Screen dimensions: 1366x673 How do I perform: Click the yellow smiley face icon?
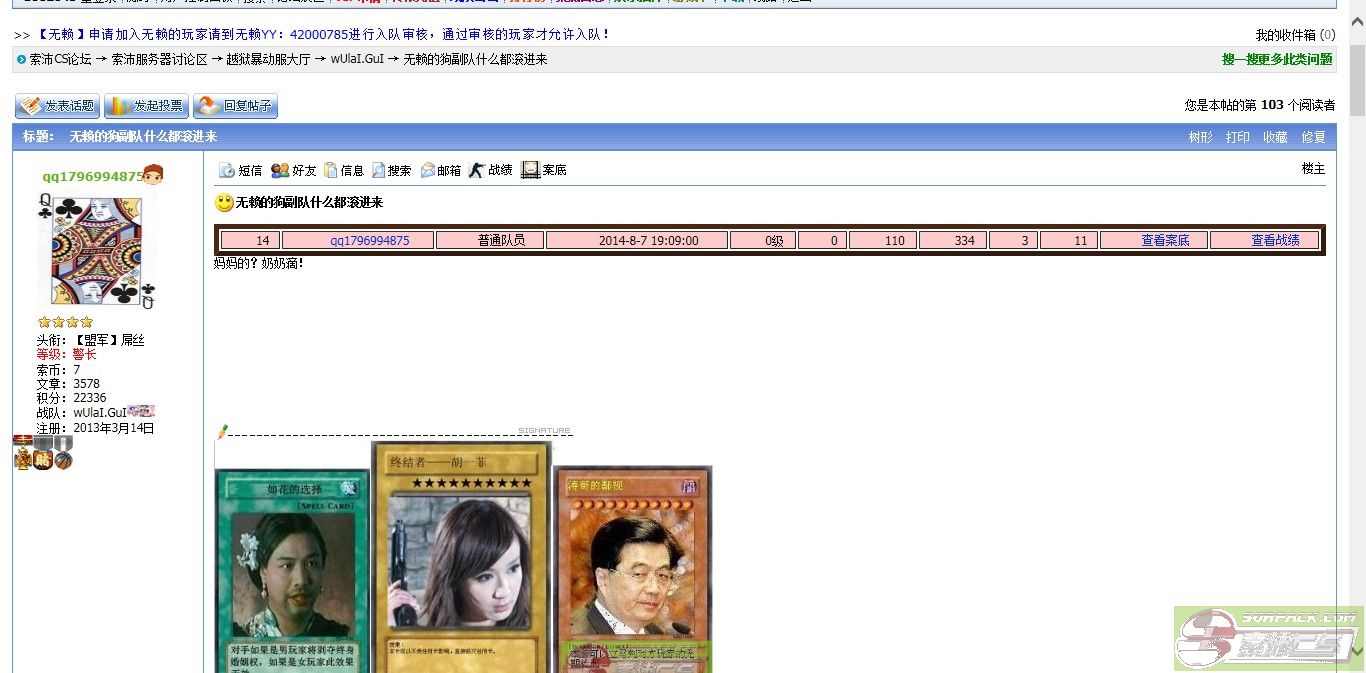pos(224,203)
